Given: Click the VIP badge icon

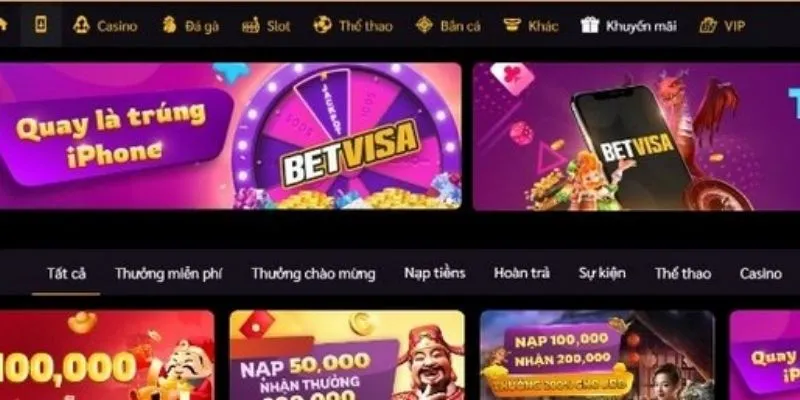Looking at the screenshot, I should point(708,25).
